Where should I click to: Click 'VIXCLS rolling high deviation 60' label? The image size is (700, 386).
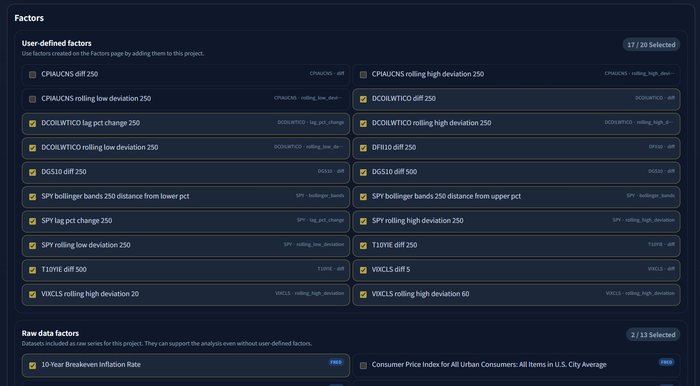pos(420,294)
